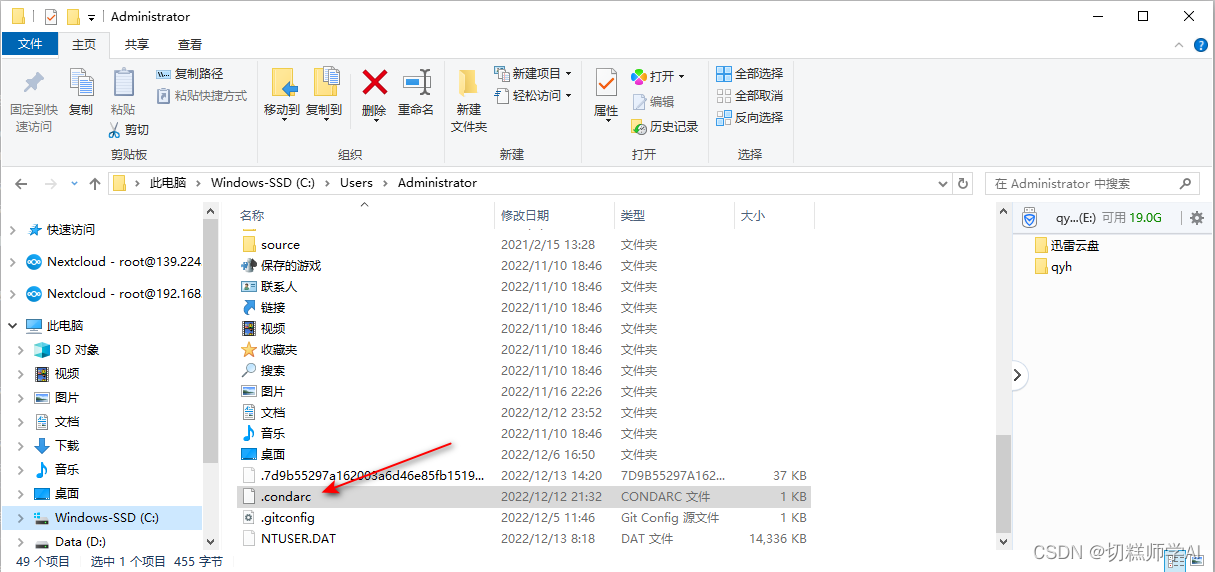Select the Contacts (联系人) folder icon
Viewport: 1215px width, 572px height.
[249, 287]
